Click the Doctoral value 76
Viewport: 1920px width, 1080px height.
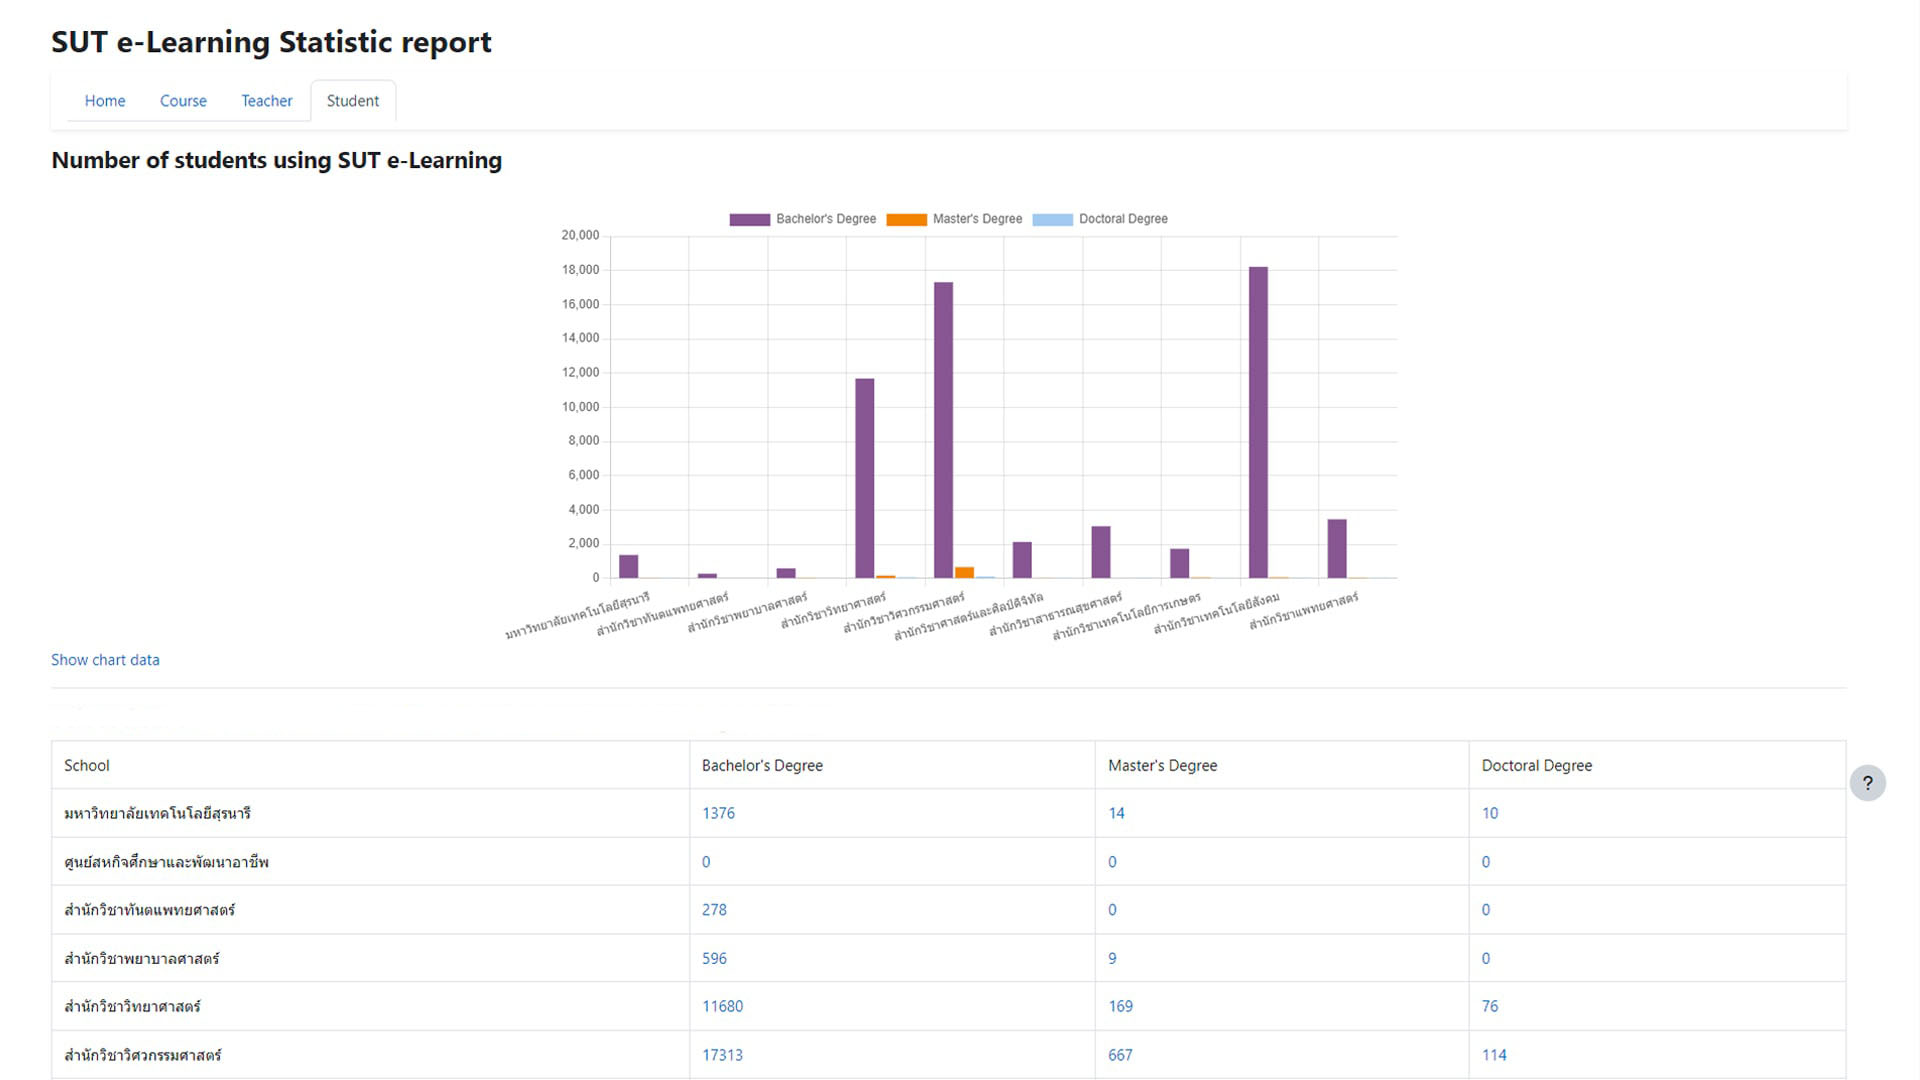pos(1490,1006)
